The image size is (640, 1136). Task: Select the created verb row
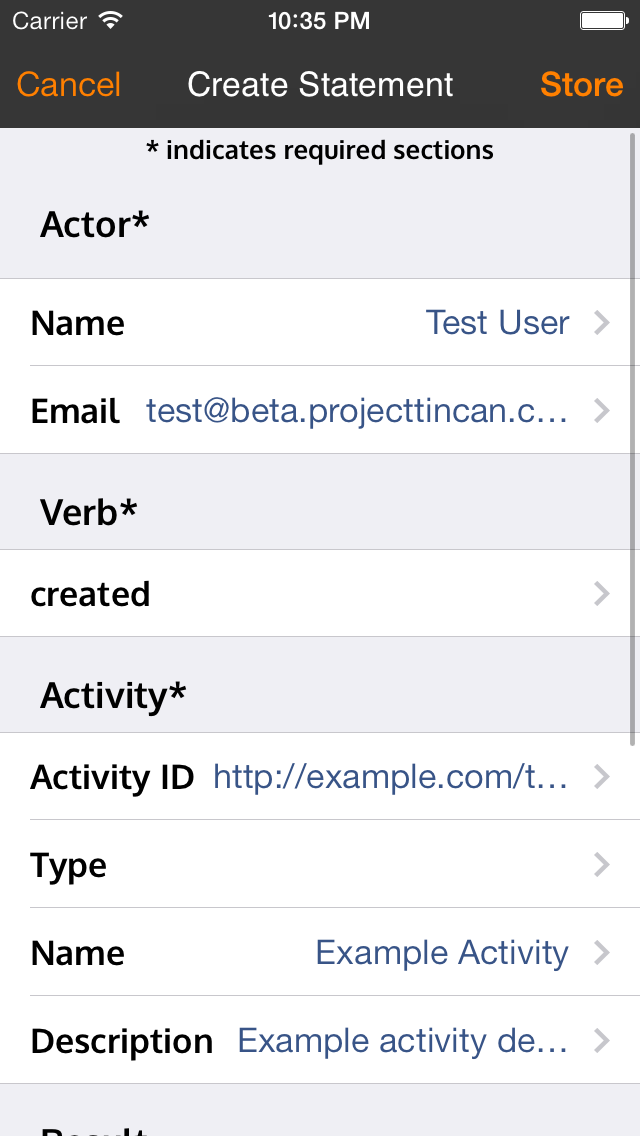tap(320, 593)
